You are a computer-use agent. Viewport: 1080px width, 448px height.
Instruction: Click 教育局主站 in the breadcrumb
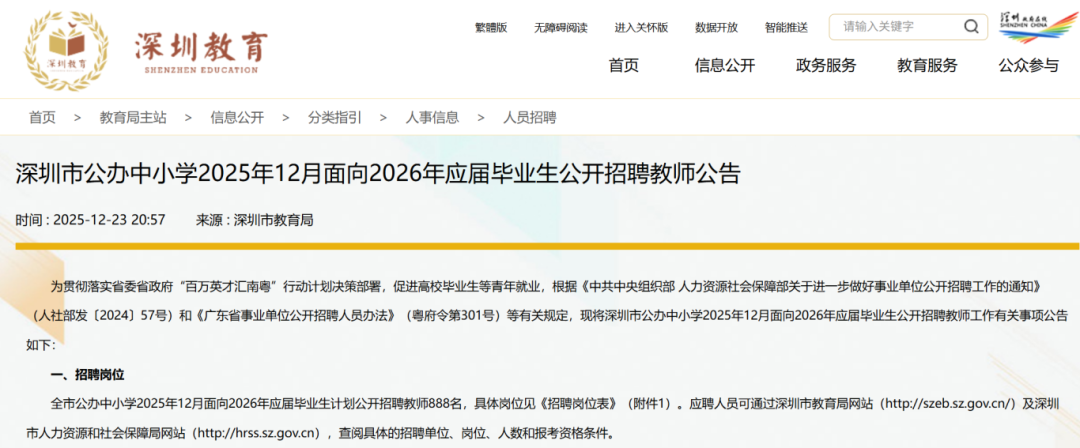[x=133, y=117]
